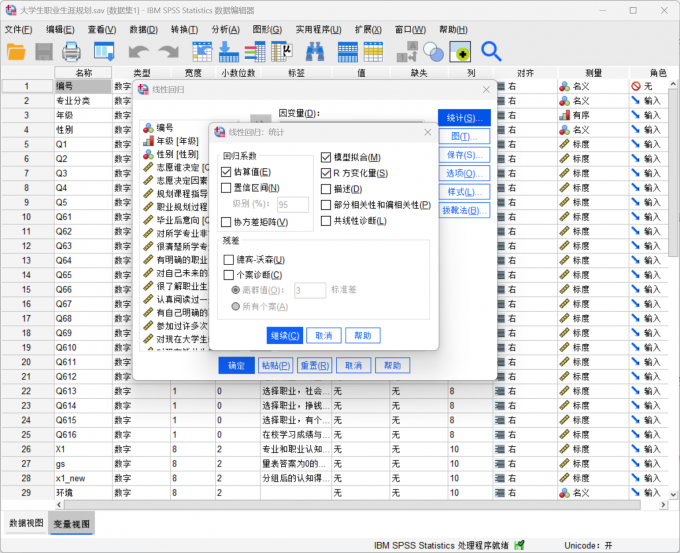680x553 pixels.
Task: Enable the 协方差矩阵(V) checkbox
Action: point(226,222)
